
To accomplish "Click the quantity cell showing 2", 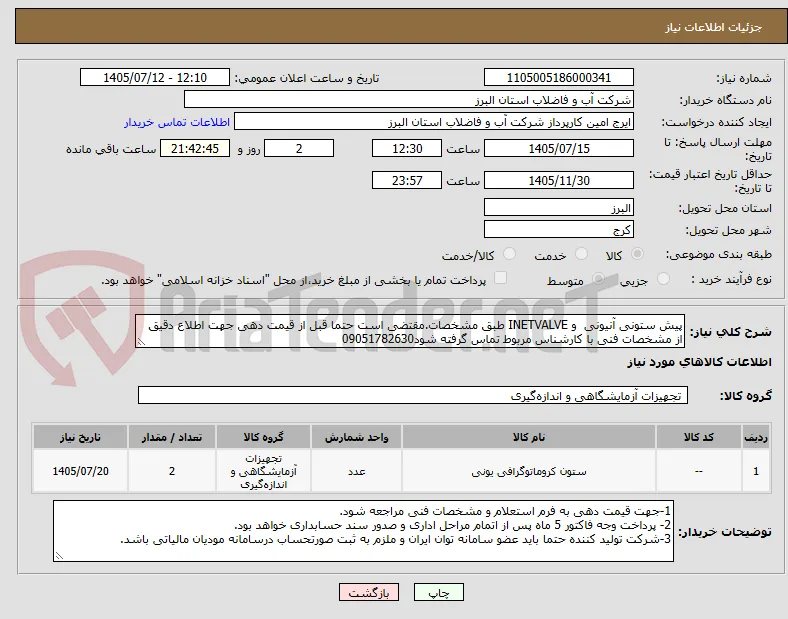I will tap(172, 471).
